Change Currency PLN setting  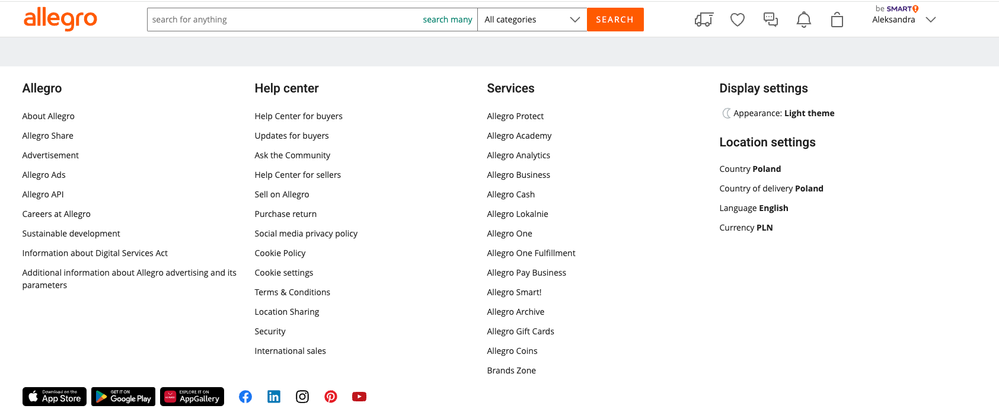pos(746,227)
